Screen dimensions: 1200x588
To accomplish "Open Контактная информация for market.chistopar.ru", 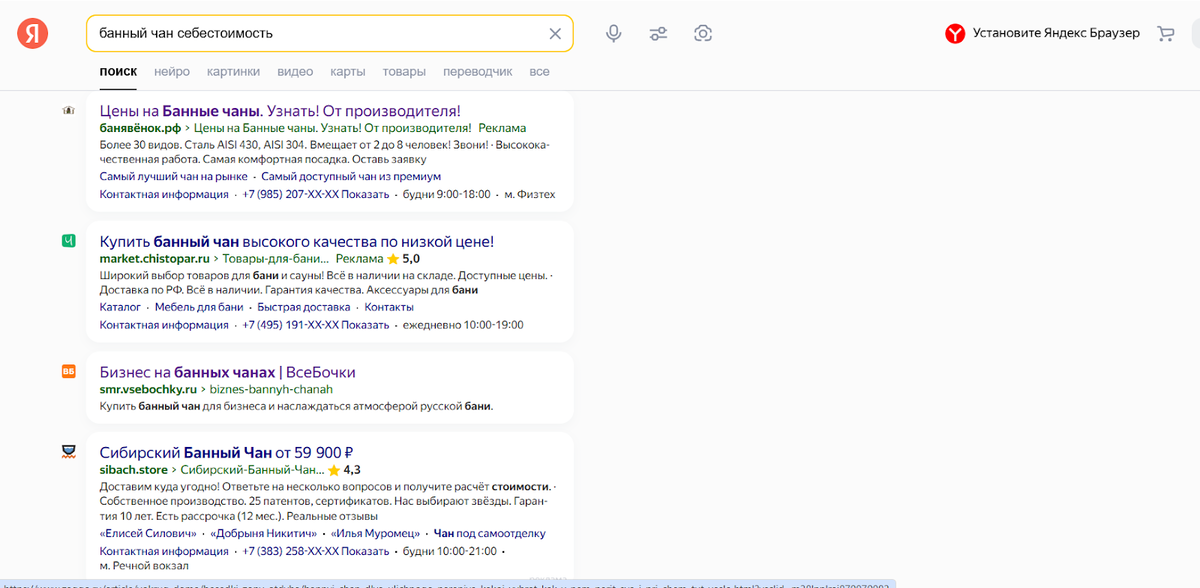I will pyautogui.click(x=164, y=325).
